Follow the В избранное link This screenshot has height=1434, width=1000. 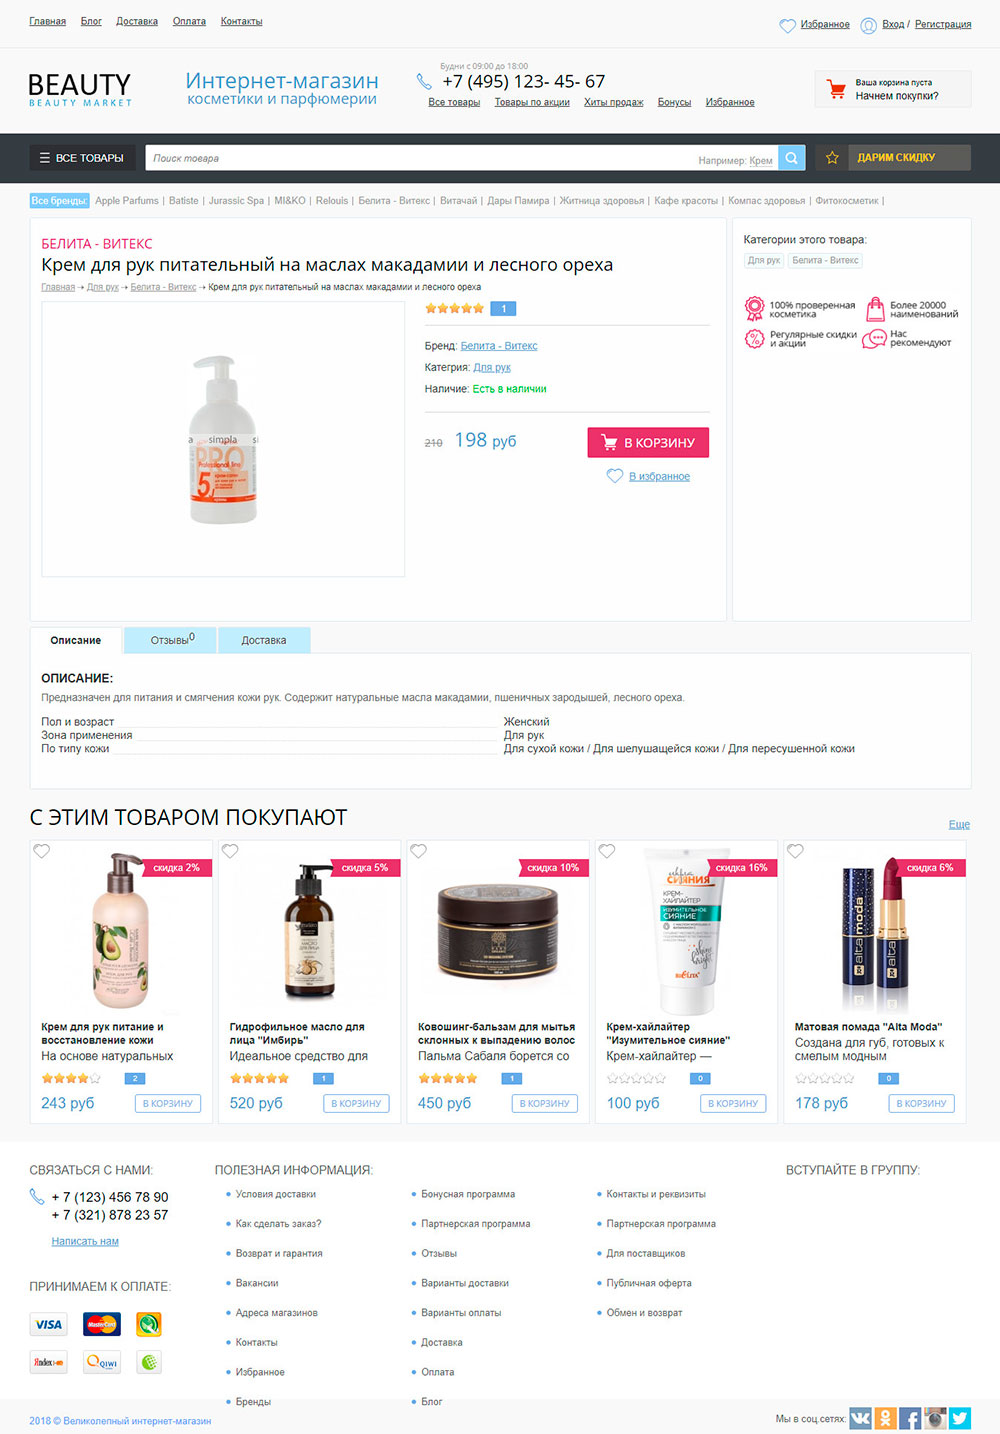coord(659,476)
